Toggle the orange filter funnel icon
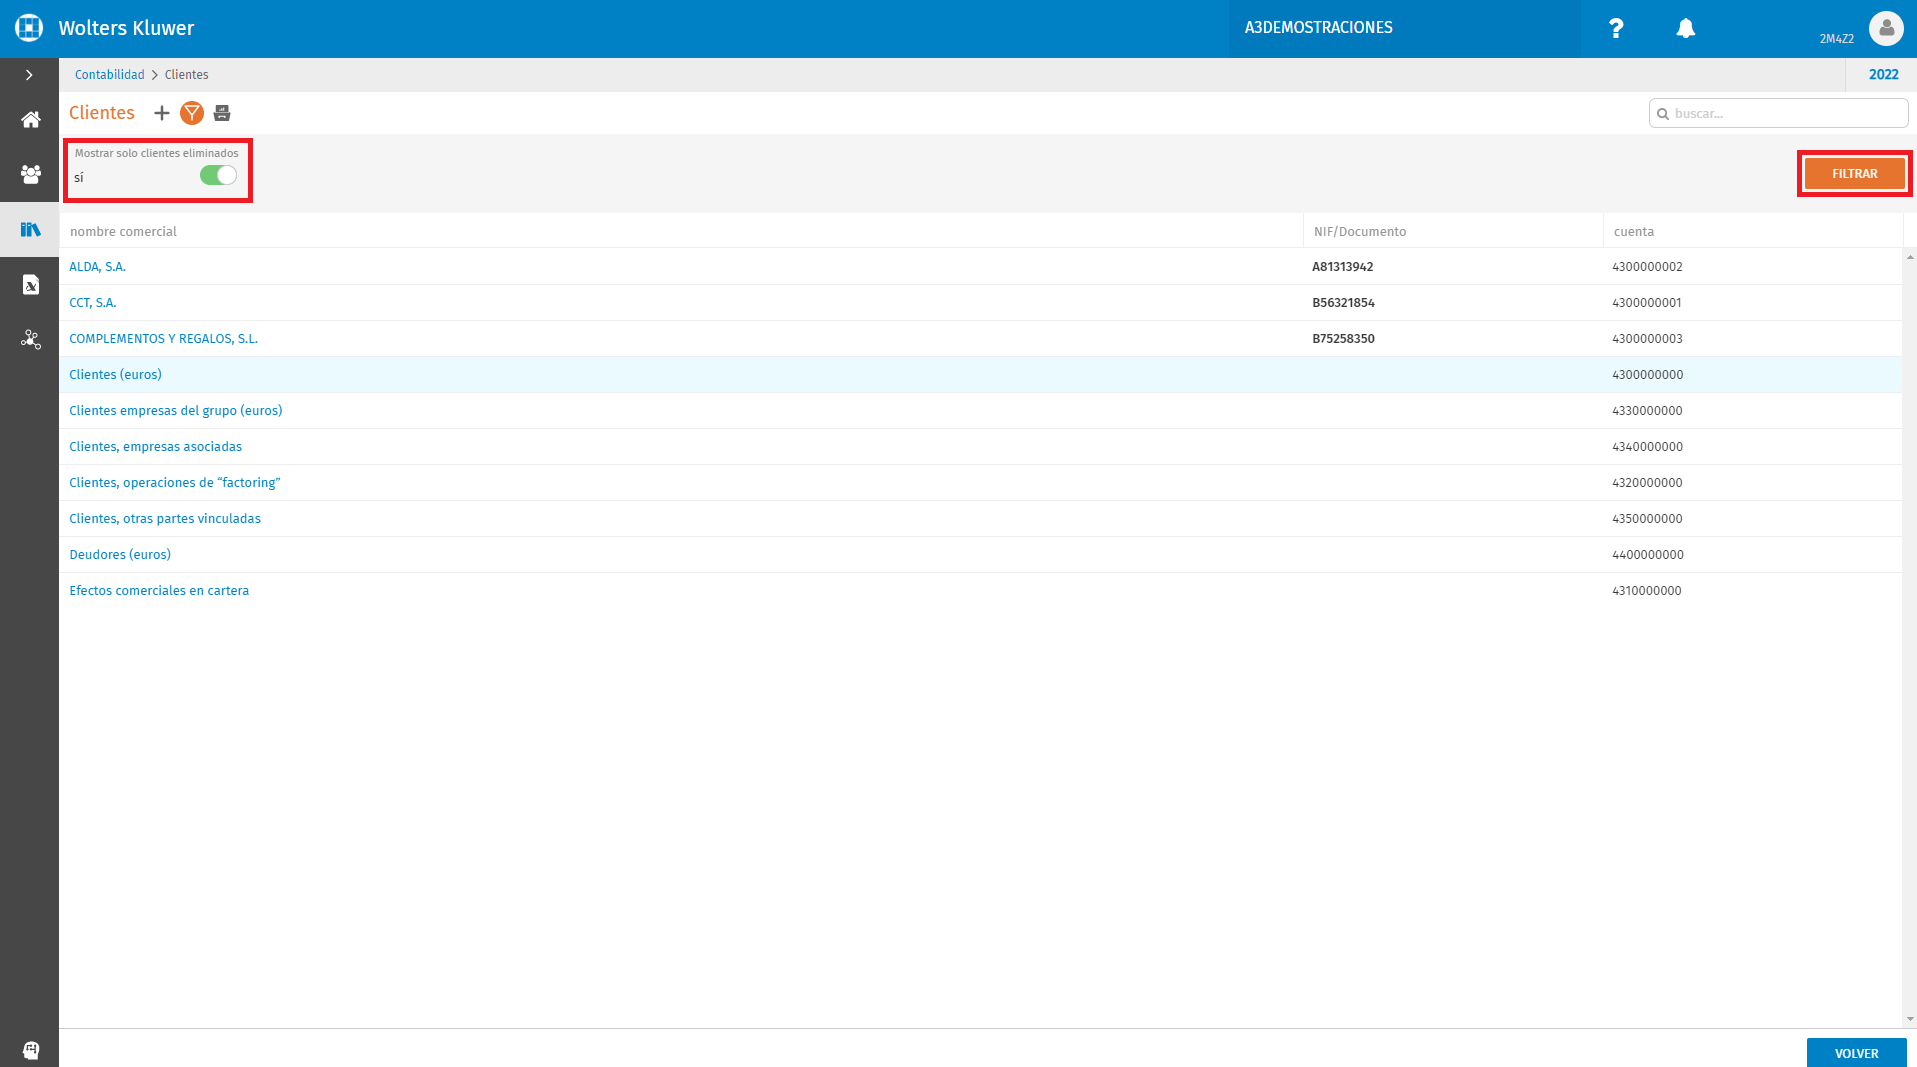The width and height of the screenshot is (1917, 1067). [192, 113]
